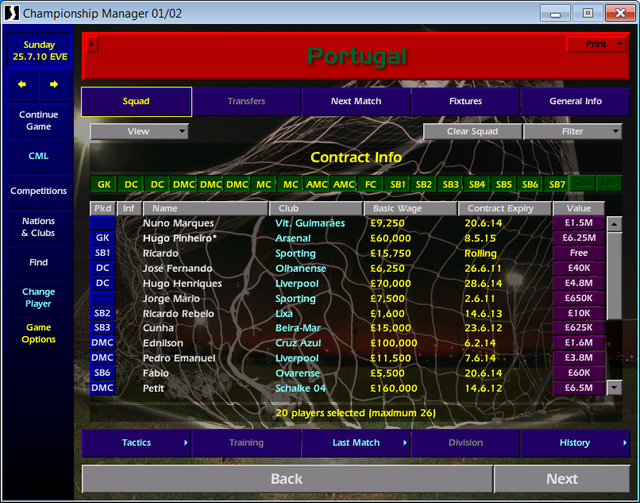640x503 pixels.
Task: Click the Division button
Action: pos(465,443)
